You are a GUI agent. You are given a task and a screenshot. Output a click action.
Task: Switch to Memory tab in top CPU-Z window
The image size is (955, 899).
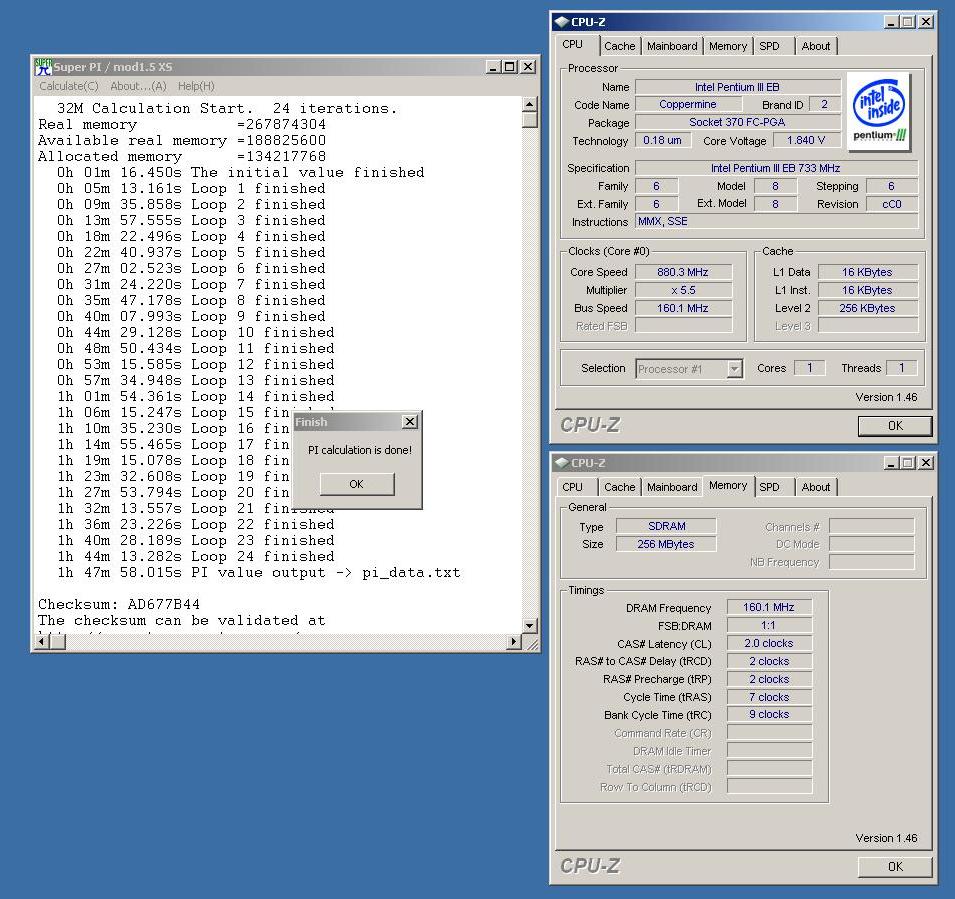(x=728, y=46)
